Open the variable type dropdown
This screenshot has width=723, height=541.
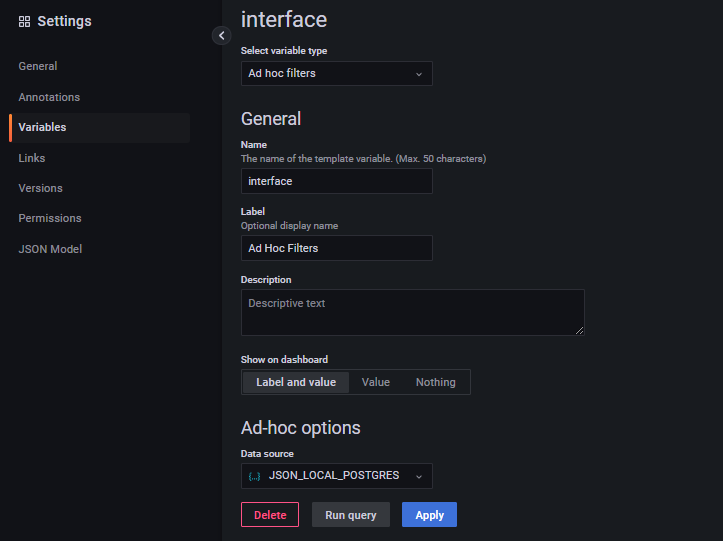336,73
